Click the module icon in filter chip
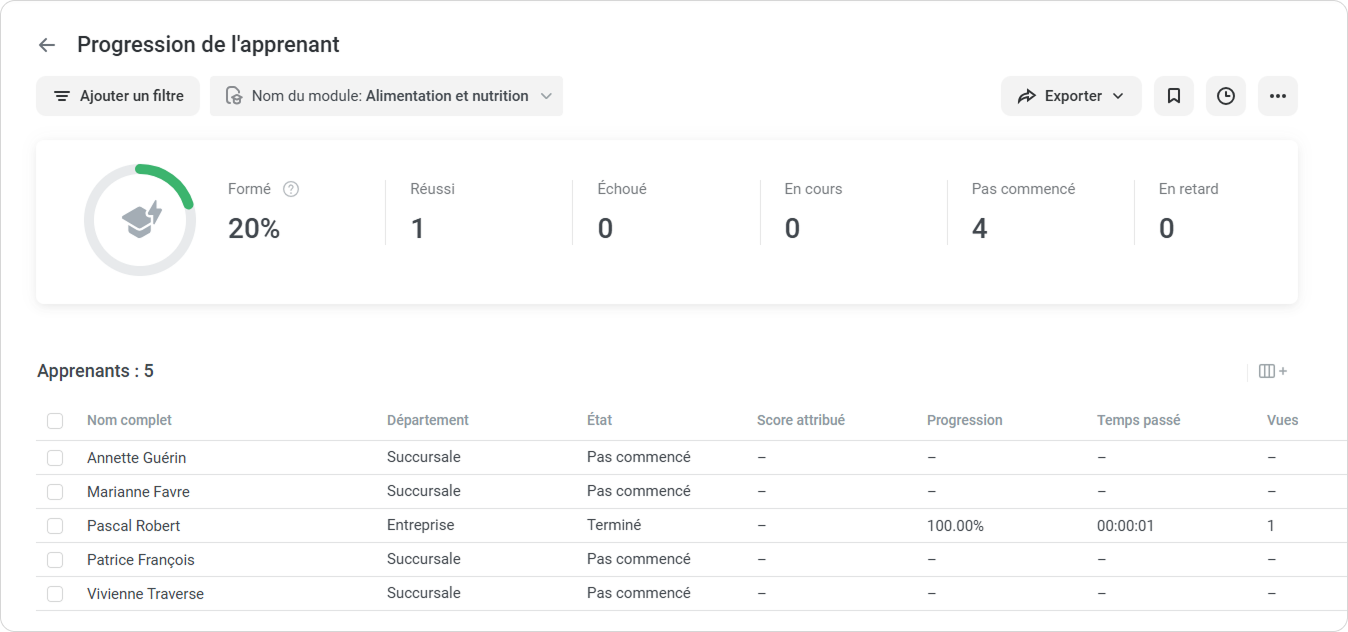Viewport: 1348px width, 632px height. 234,96
